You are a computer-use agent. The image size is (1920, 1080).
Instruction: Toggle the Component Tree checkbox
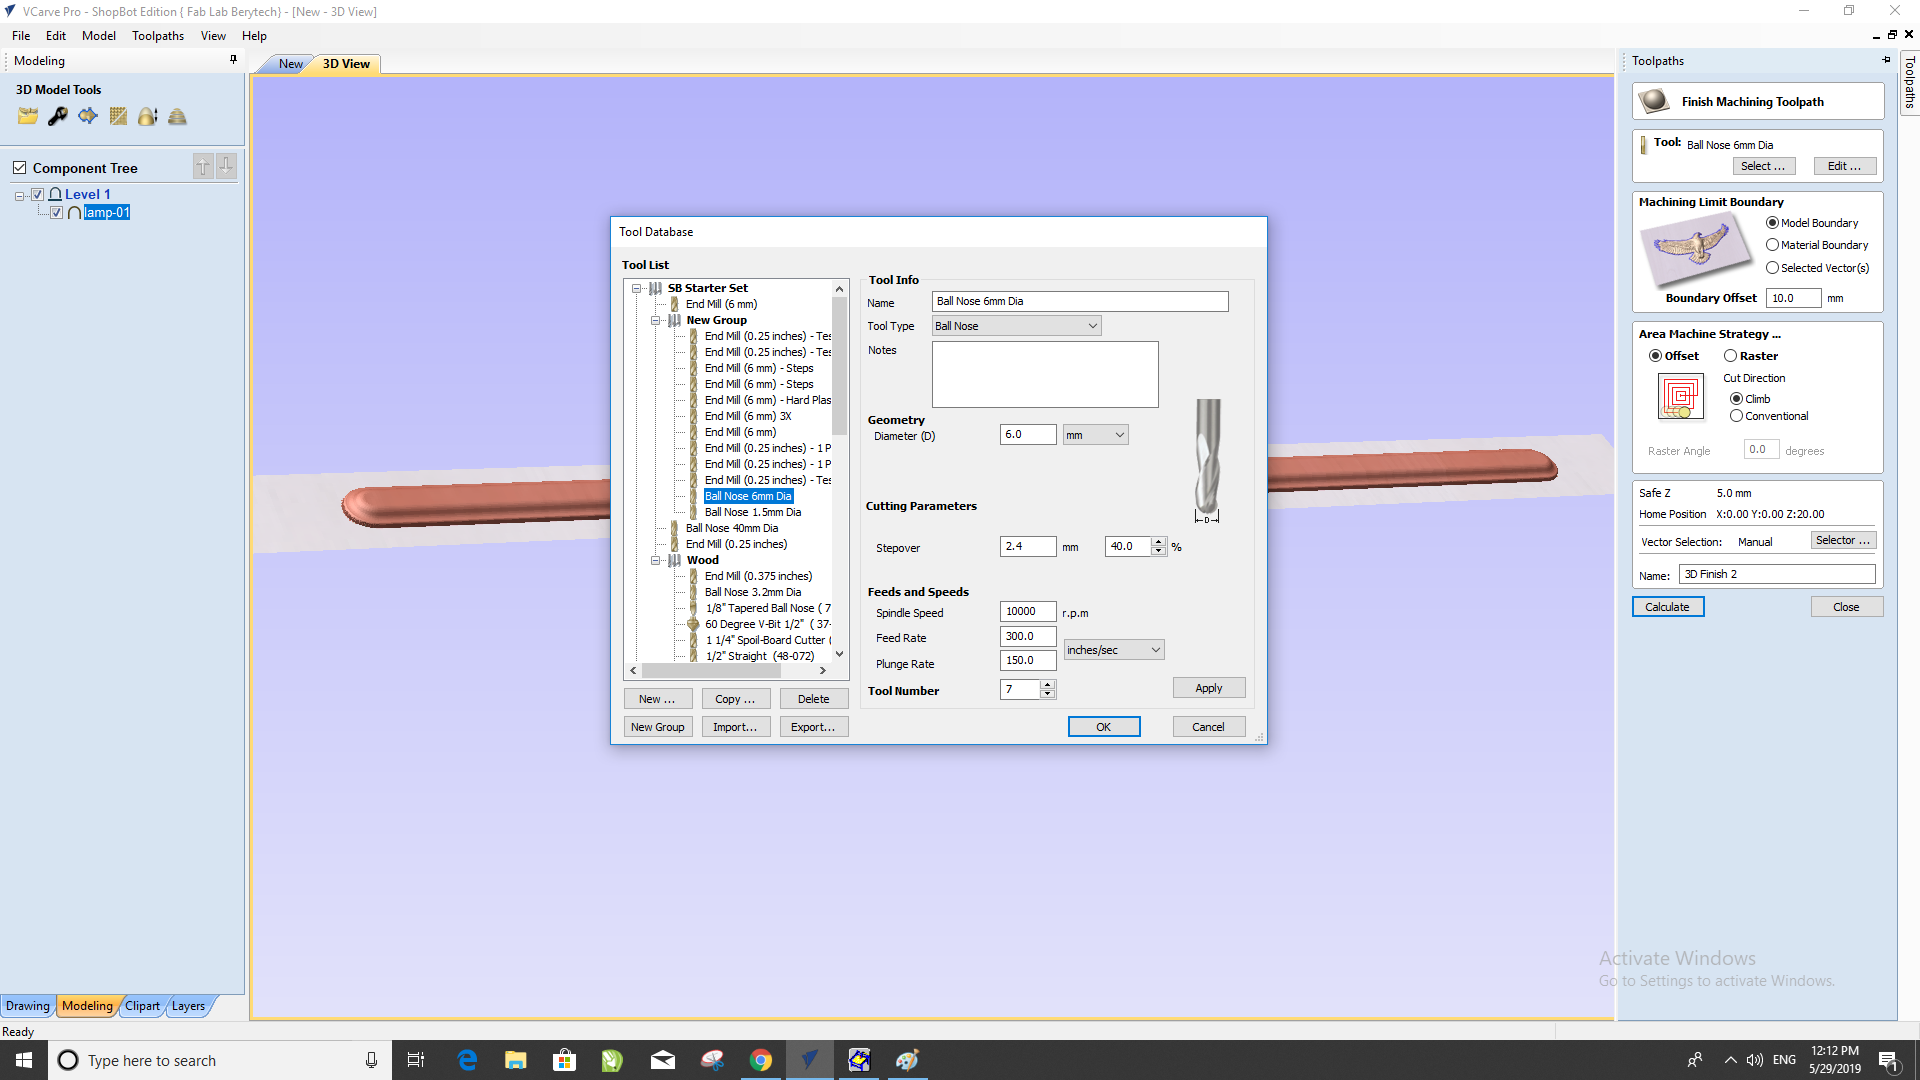(19, 167)
